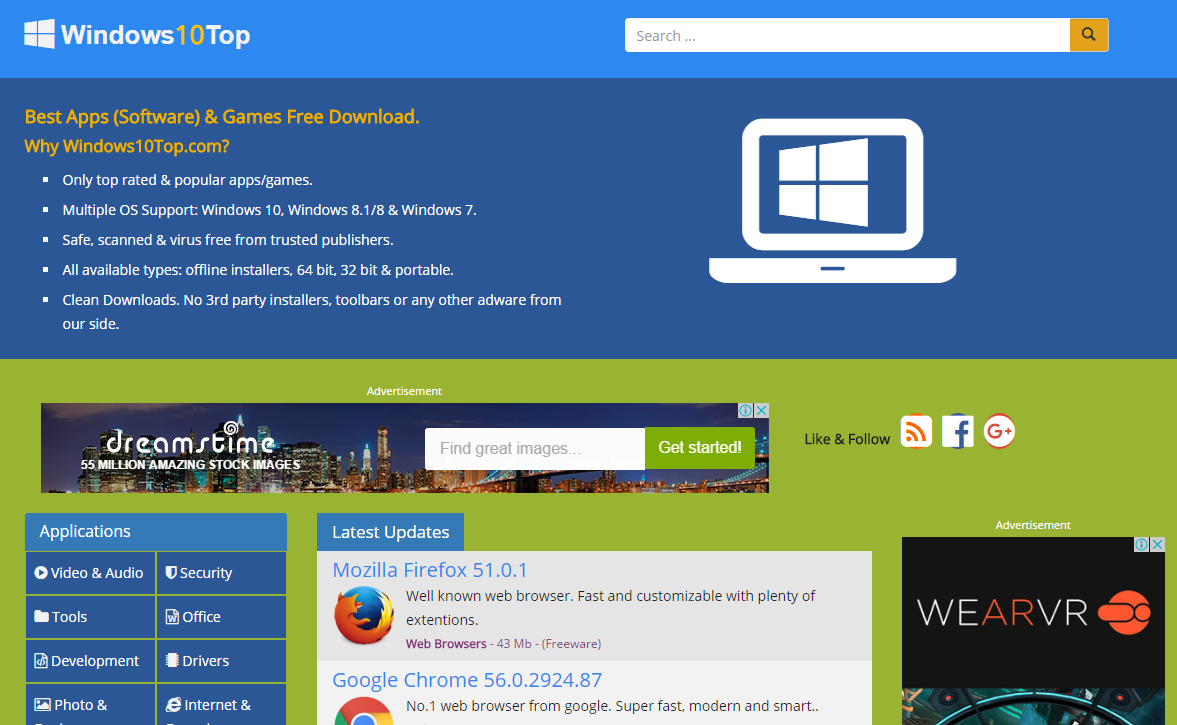This screenshot has width=1177, height=725.
Task: Open the Security category
Action: click(x=221, y=573)
